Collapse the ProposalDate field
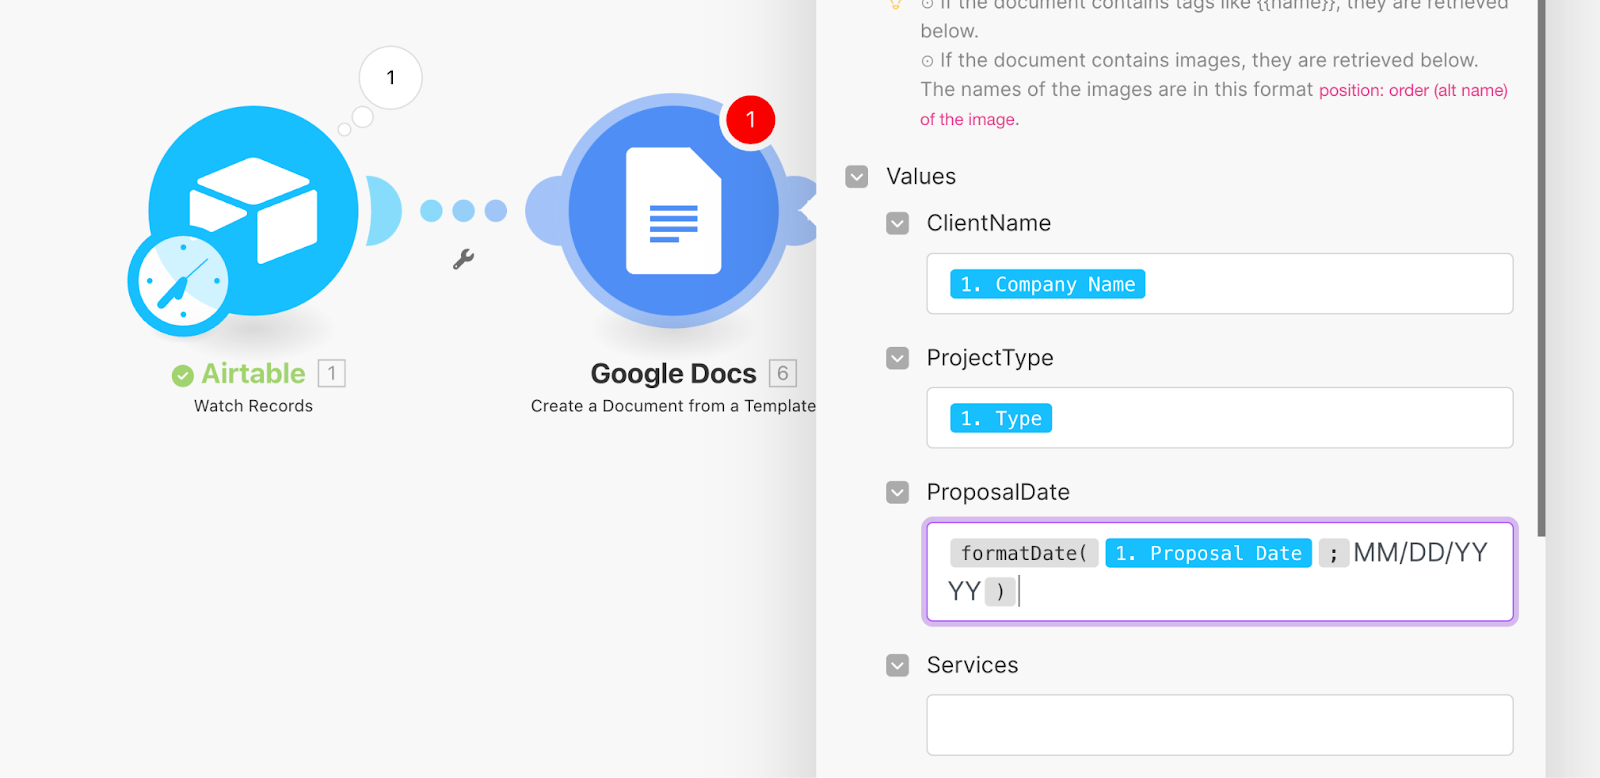Image resolution: width=1600 pixels, height=778 pixels. 898,492
